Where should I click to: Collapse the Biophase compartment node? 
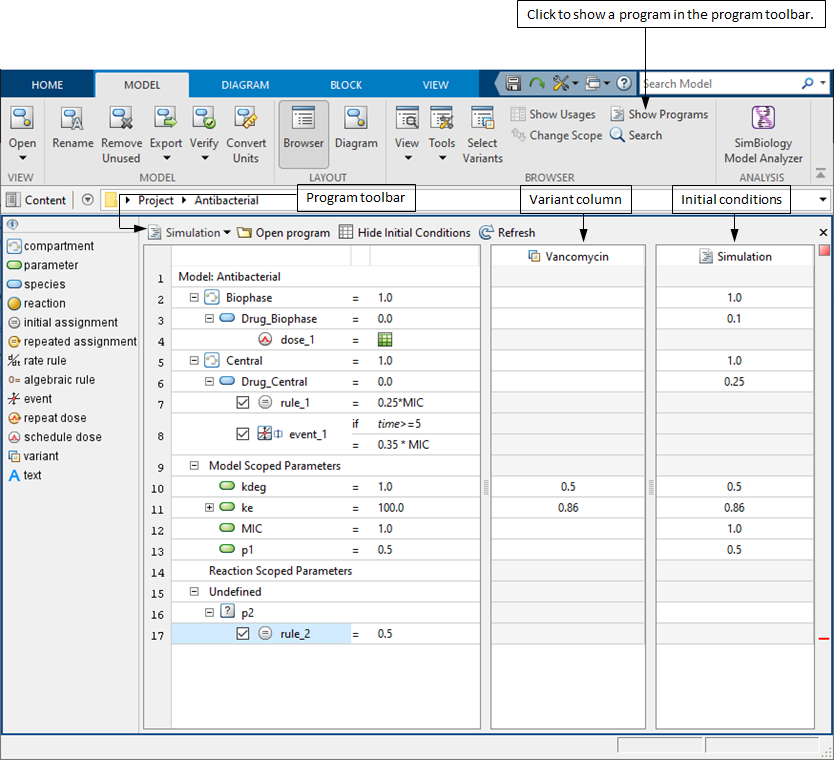tap(193, 298)
